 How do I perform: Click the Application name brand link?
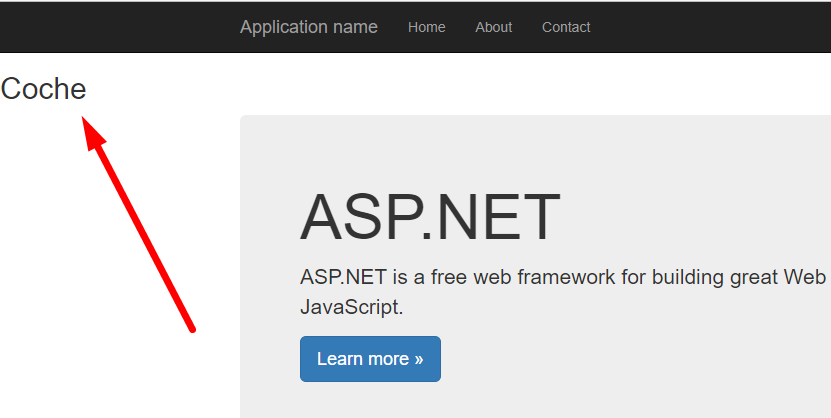click(308, 27)
